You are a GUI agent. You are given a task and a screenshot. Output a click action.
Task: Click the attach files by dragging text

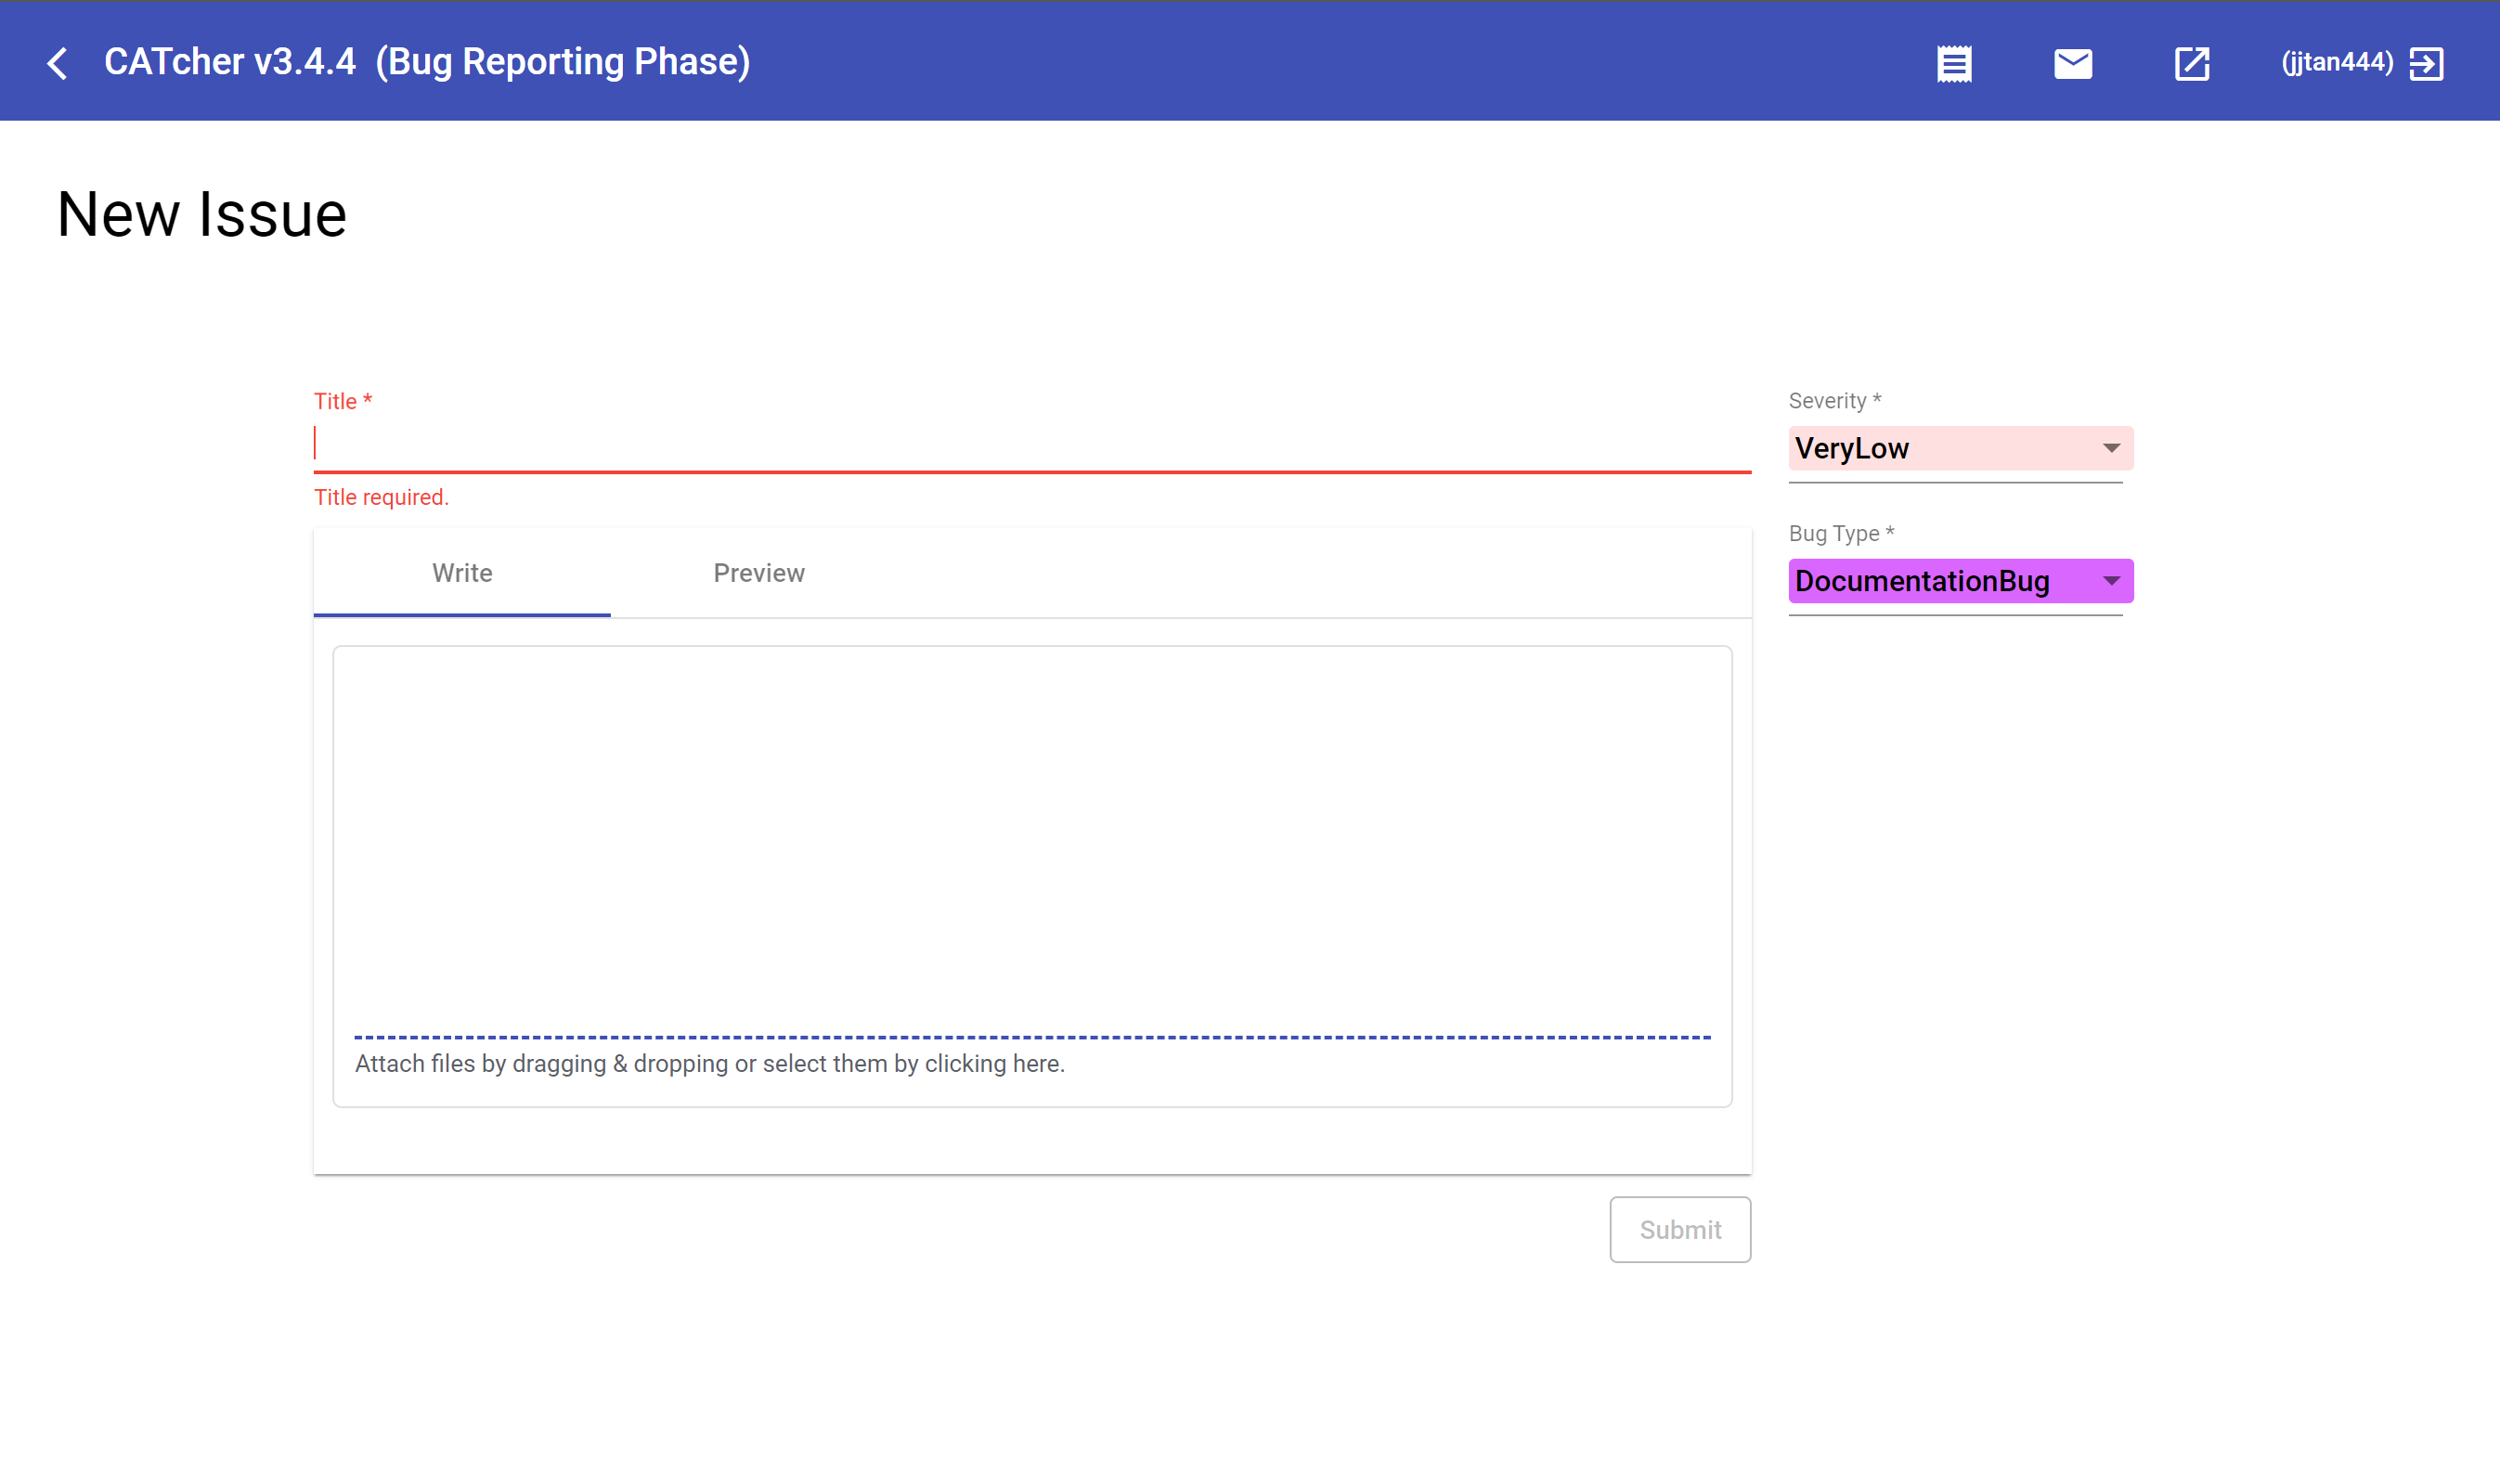click(x=709, y=1064)
